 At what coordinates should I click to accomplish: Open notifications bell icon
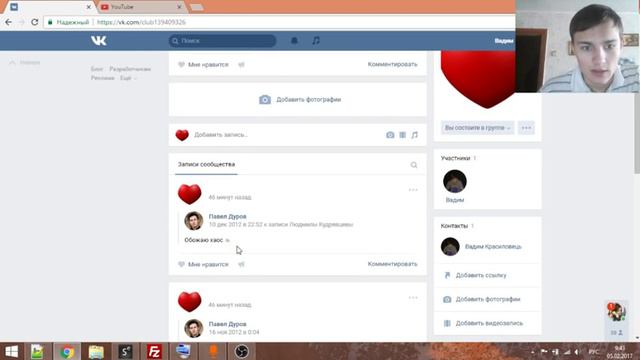[x=294, y=40]
